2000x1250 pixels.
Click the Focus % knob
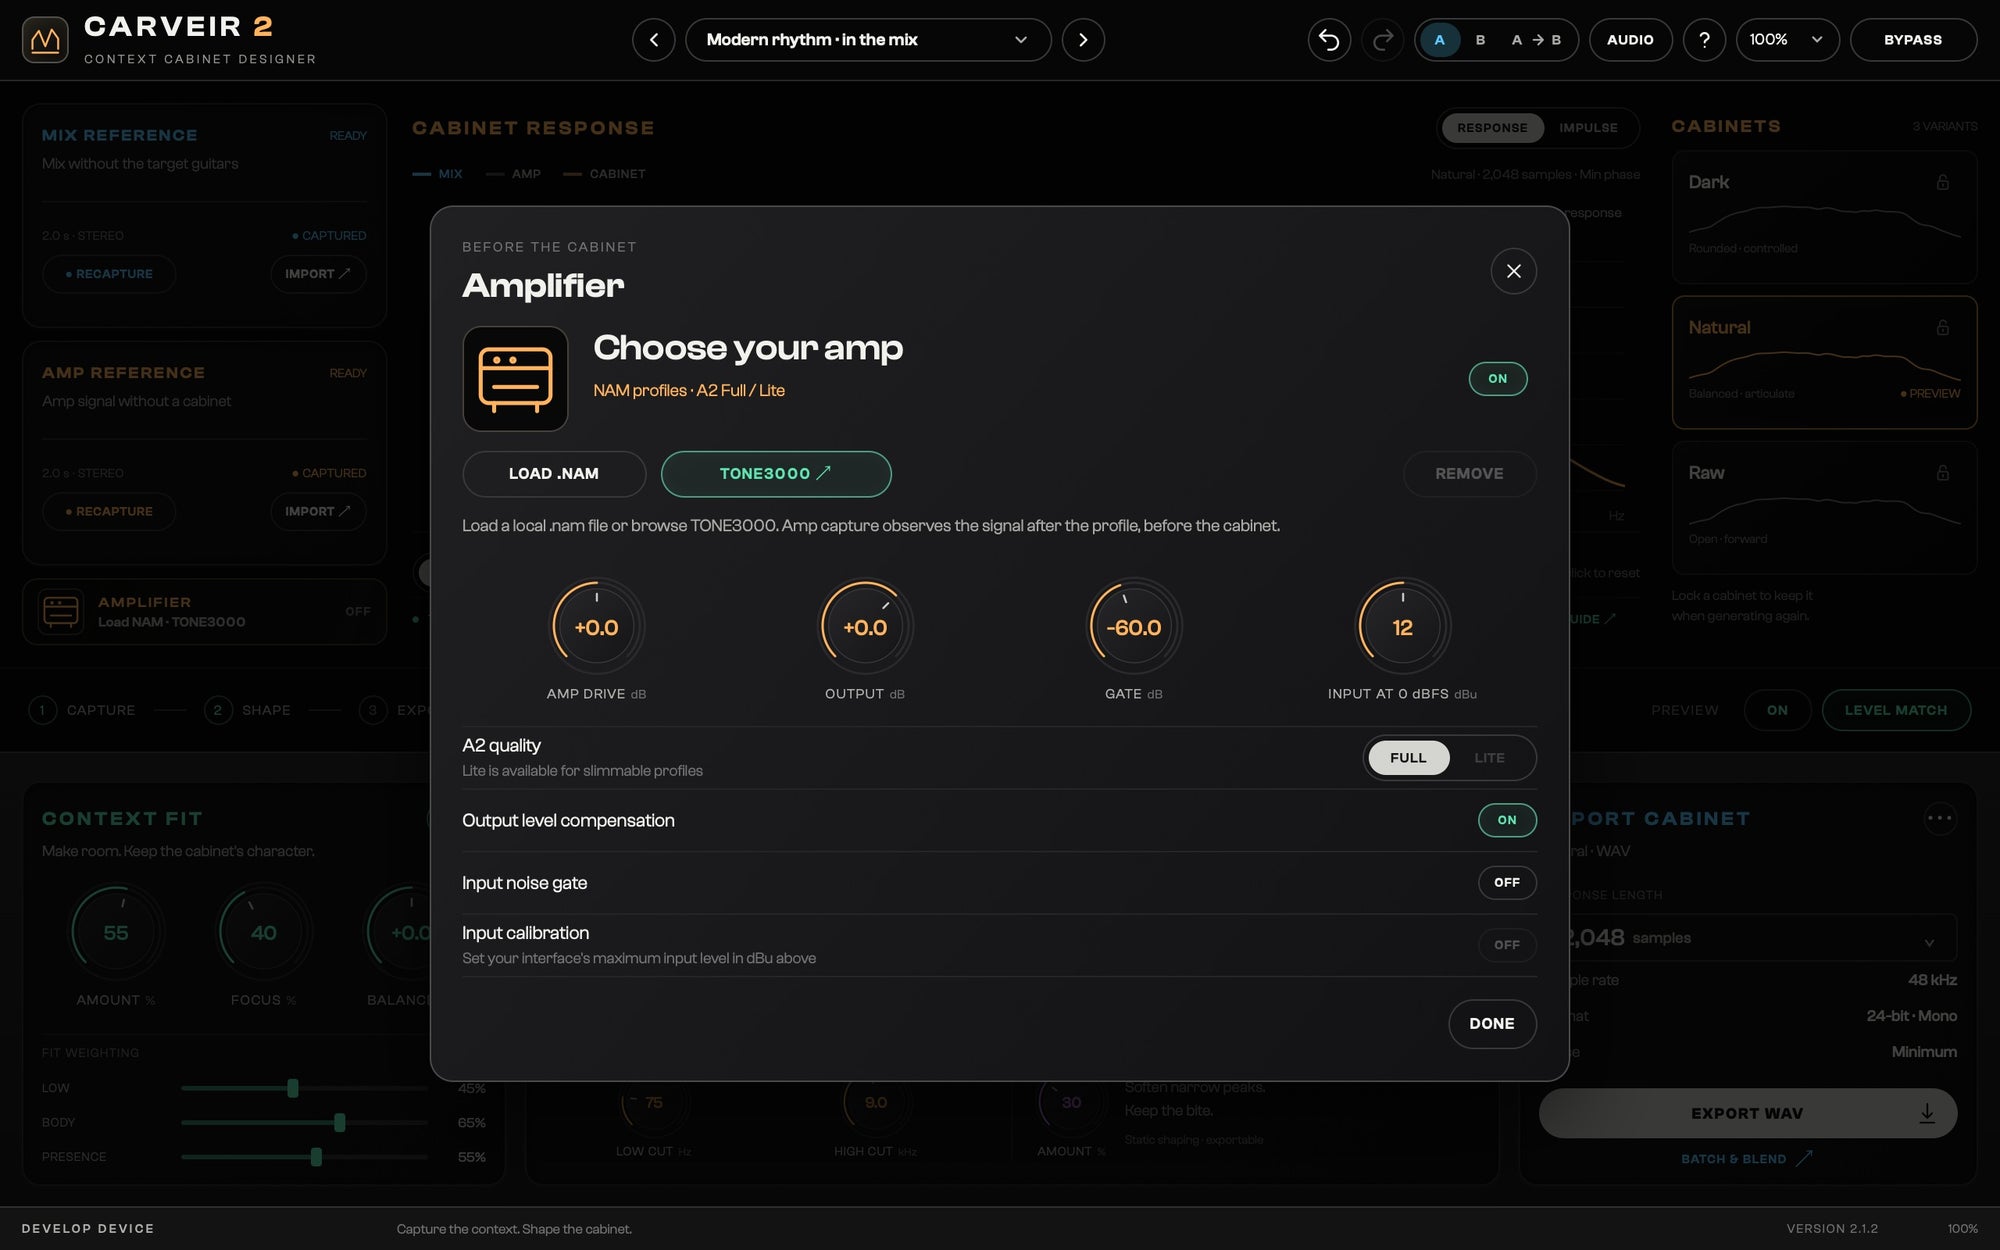coord(264,933)
